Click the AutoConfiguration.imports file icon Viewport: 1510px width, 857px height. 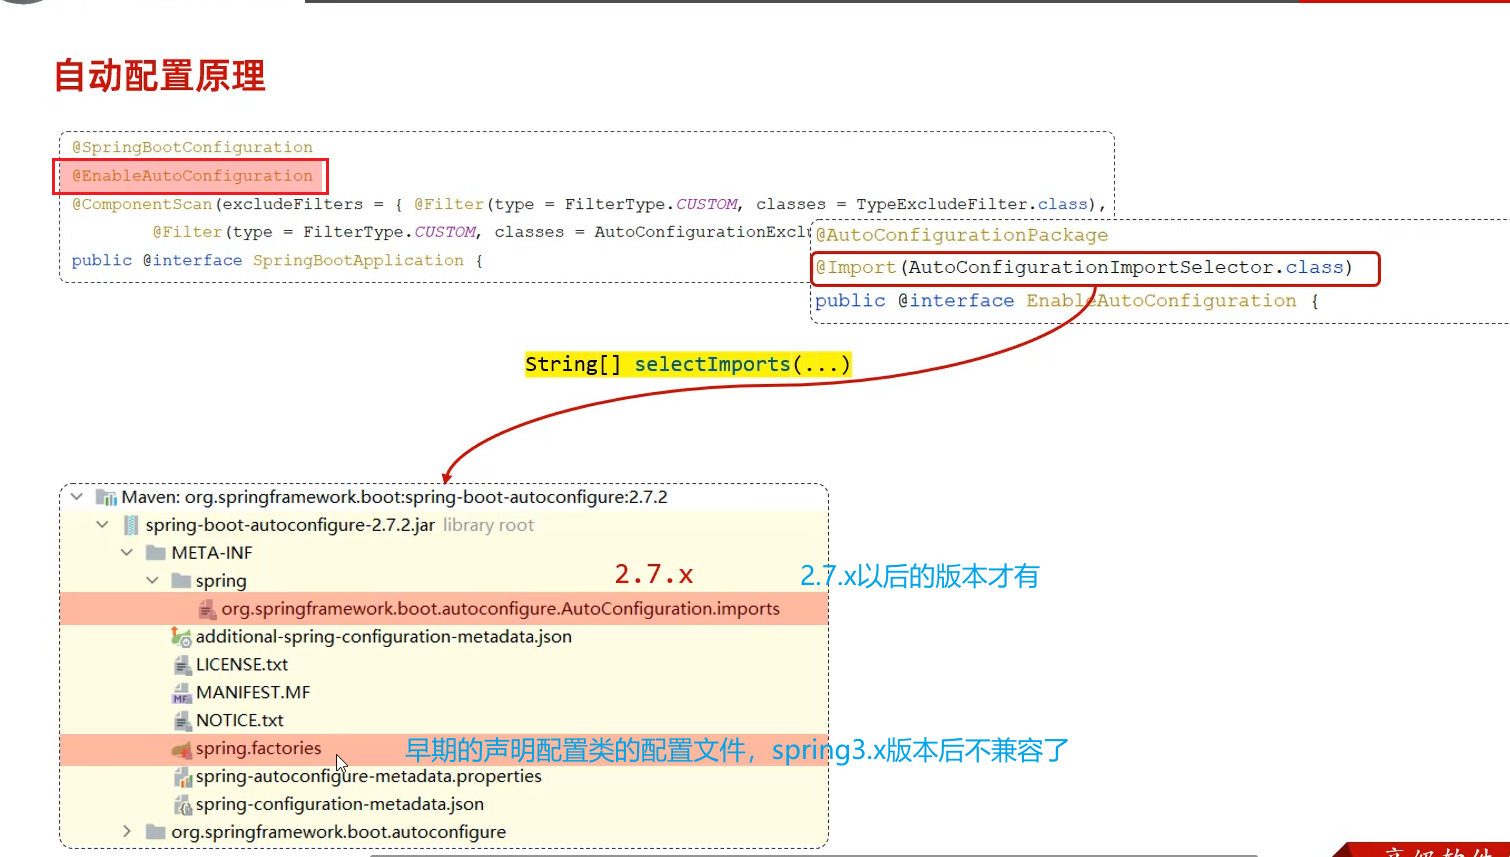click(x=207, y=609)
